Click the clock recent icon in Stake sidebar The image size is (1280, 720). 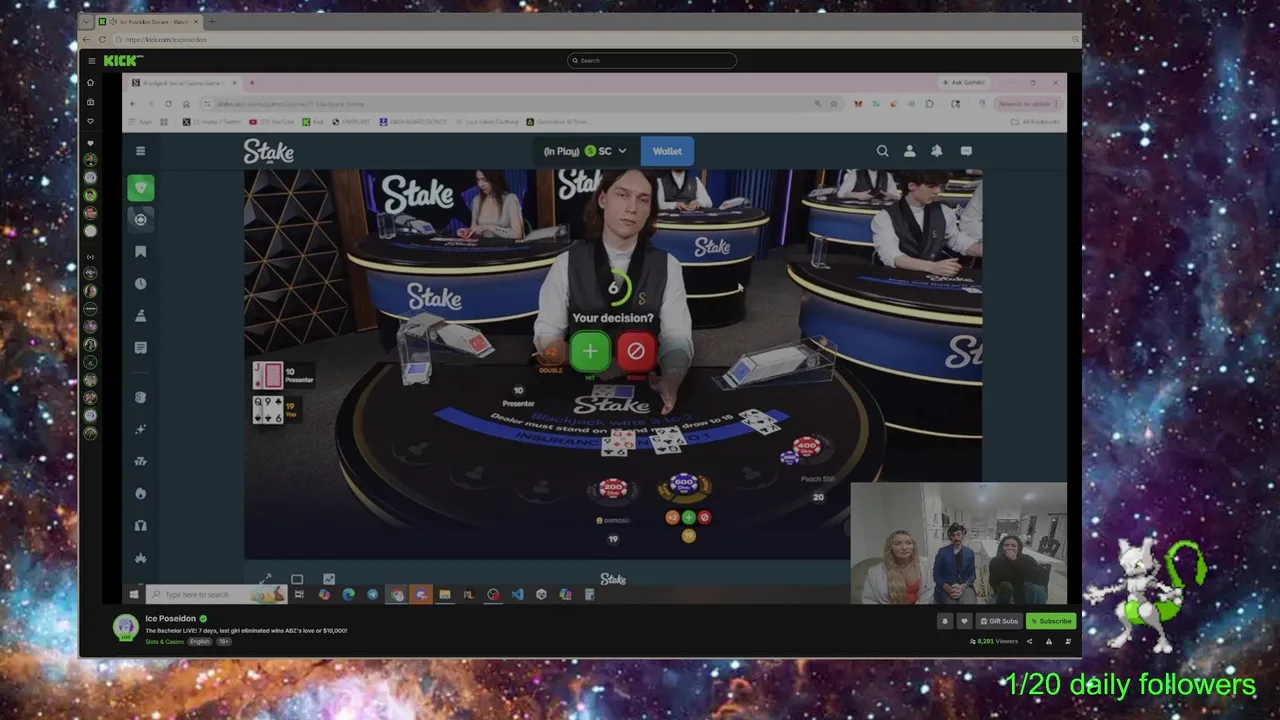tap(141, 284)
